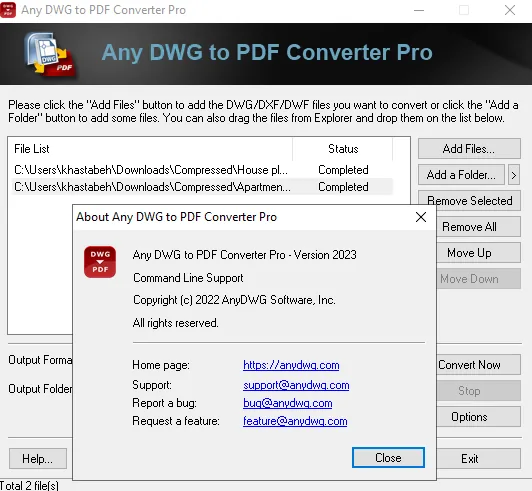Click the DWG PDF icon in About dialog
The height and width of the screenshot is (491, 532).
[x=100, y=262]
